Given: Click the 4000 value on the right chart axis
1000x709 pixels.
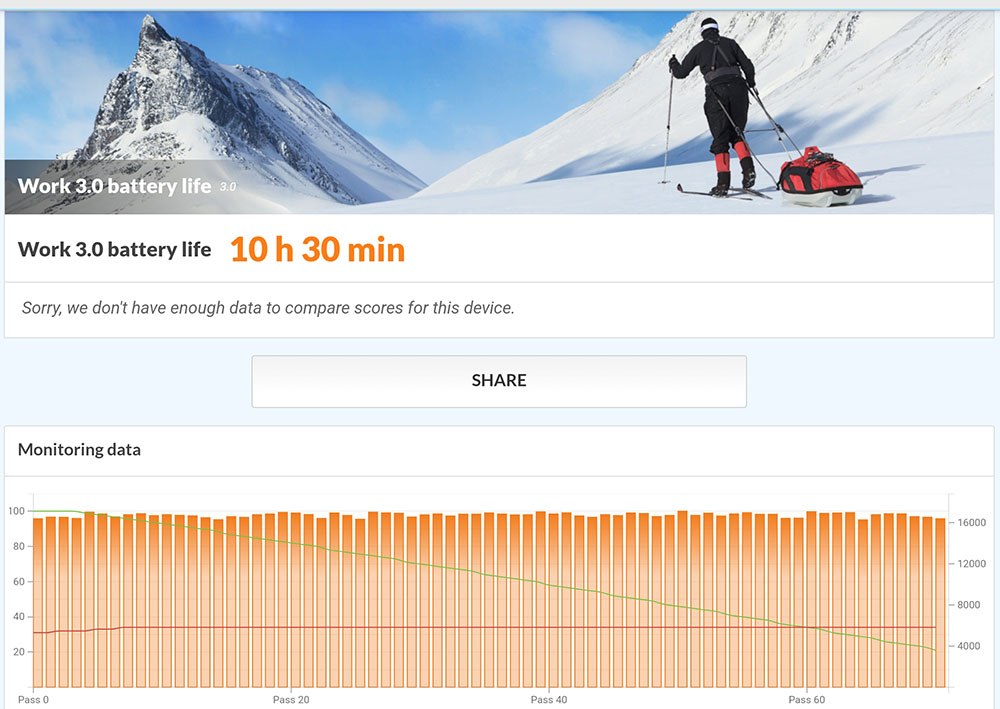Looking at the screenshot, I should pos(968,646).
